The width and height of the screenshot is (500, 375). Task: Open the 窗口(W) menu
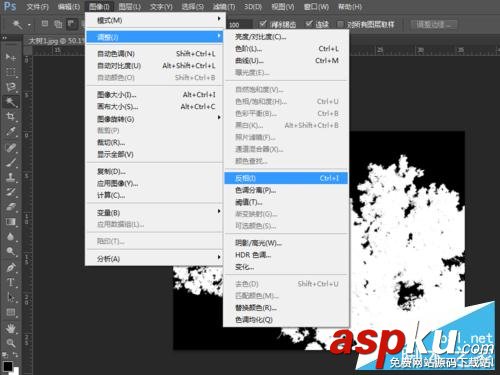point(316,7)
